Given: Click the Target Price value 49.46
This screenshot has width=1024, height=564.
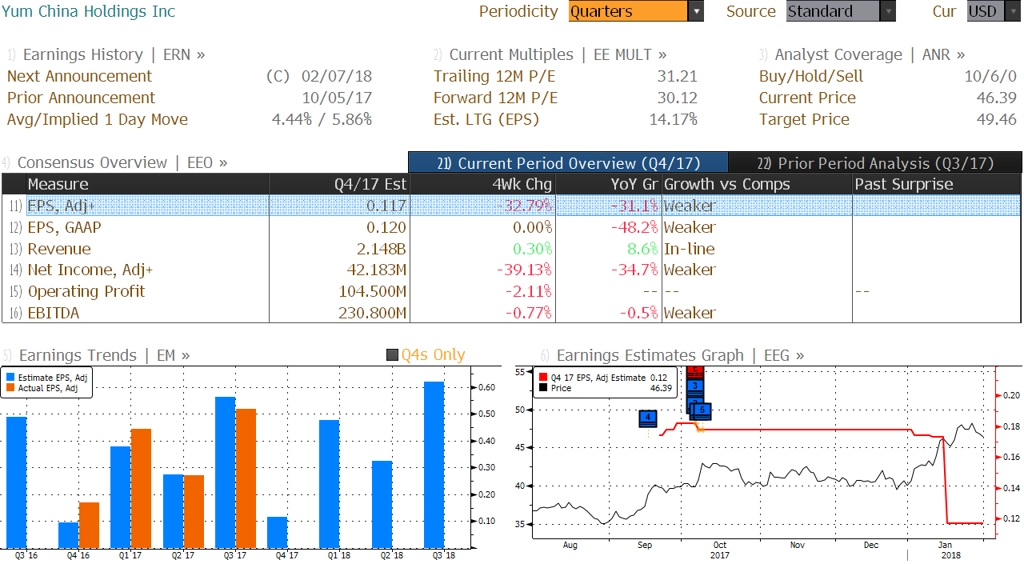Looking at the screenshot, I should 997,119.
